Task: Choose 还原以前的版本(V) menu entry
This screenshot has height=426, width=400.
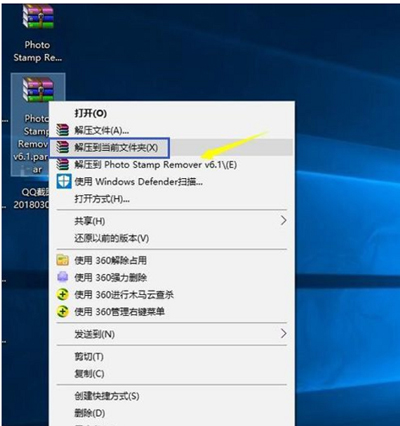Action: (171, 238)
